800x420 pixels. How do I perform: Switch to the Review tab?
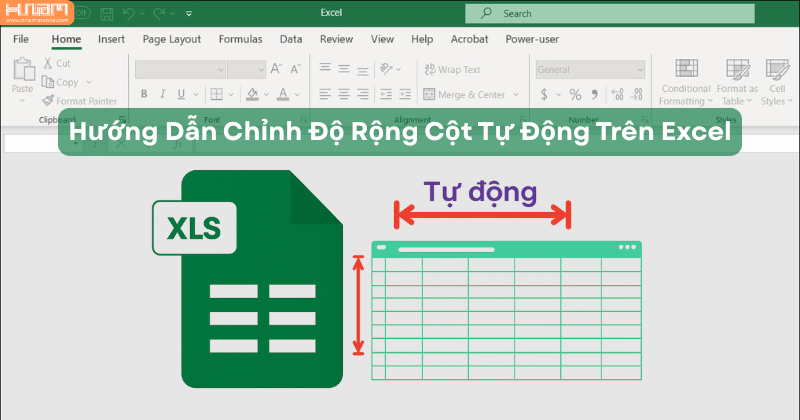pyautogui.click(x=336, y=39)
